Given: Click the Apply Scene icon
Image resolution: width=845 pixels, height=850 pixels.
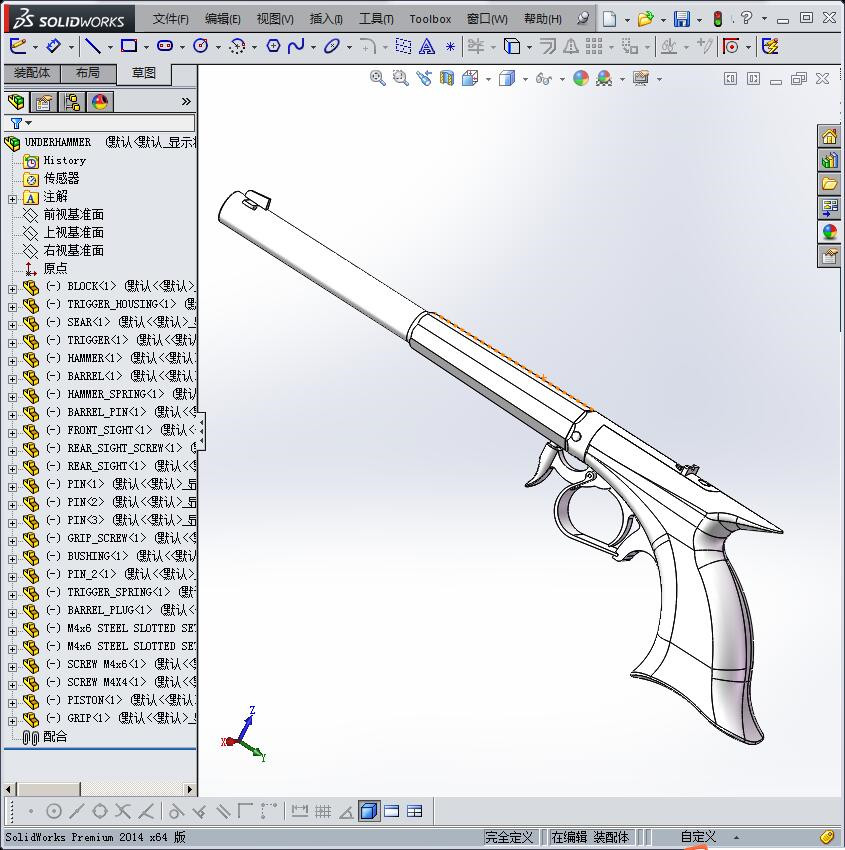Looking at the screenshot, I should (x=604, y=79).
